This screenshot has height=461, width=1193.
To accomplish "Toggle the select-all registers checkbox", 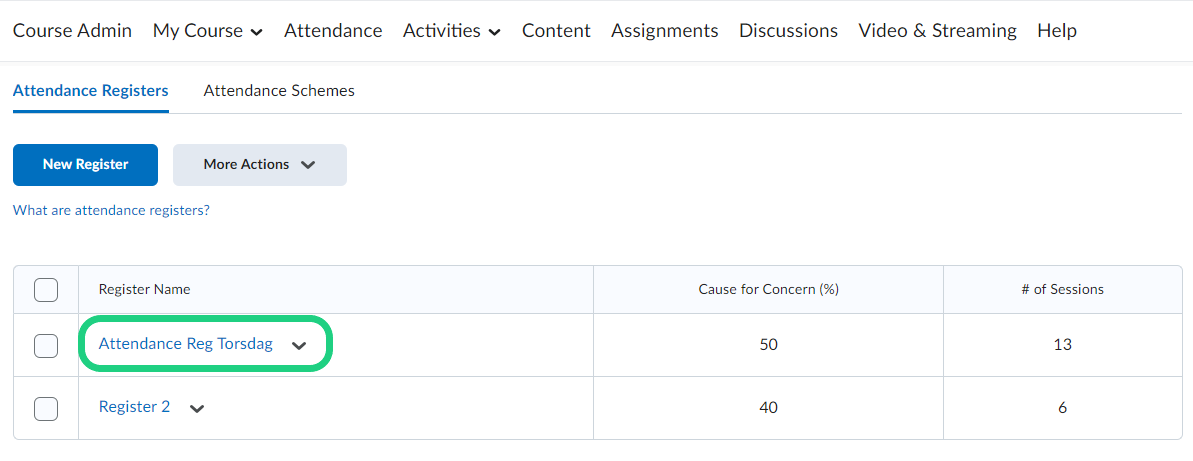I will (46, 290).
